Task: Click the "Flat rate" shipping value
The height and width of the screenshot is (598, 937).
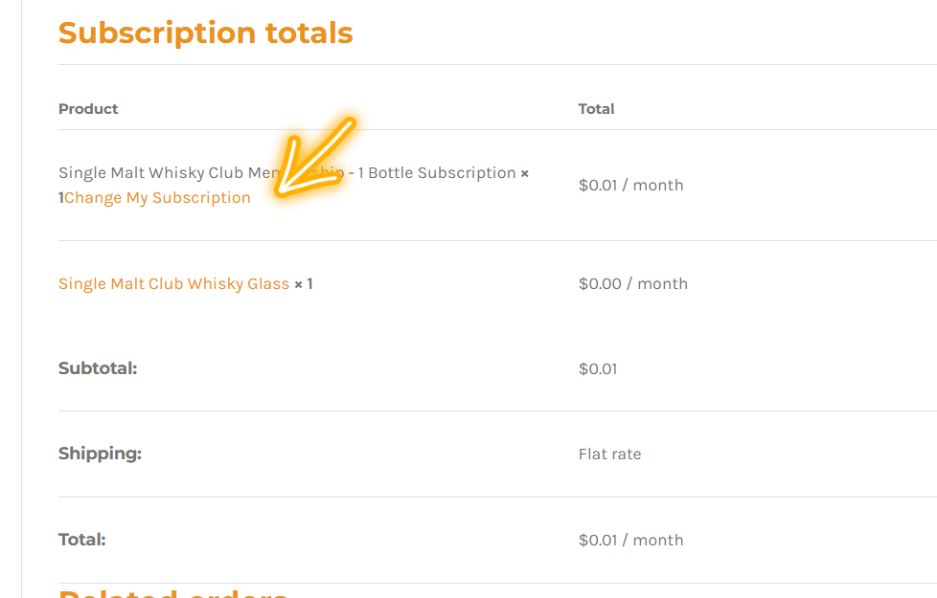Action: [x=609, y=454]
